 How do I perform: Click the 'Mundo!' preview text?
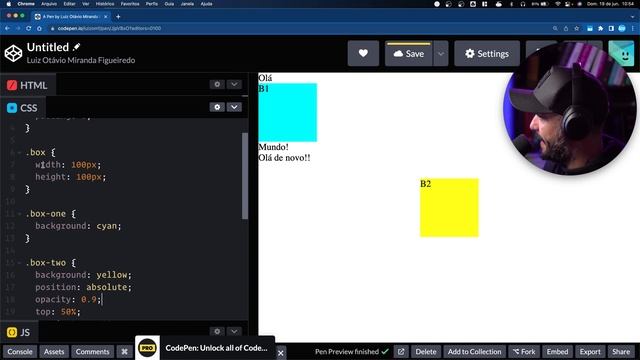[273, 147]
